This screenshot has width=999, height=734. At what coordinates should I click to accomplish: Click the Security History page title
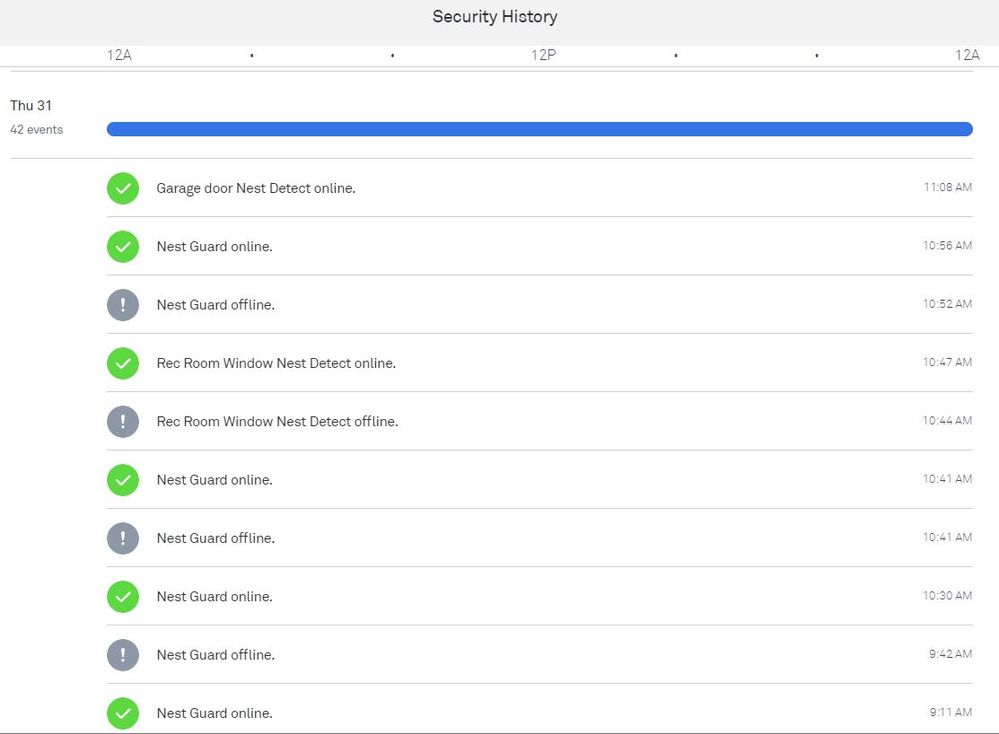[494, 17]
